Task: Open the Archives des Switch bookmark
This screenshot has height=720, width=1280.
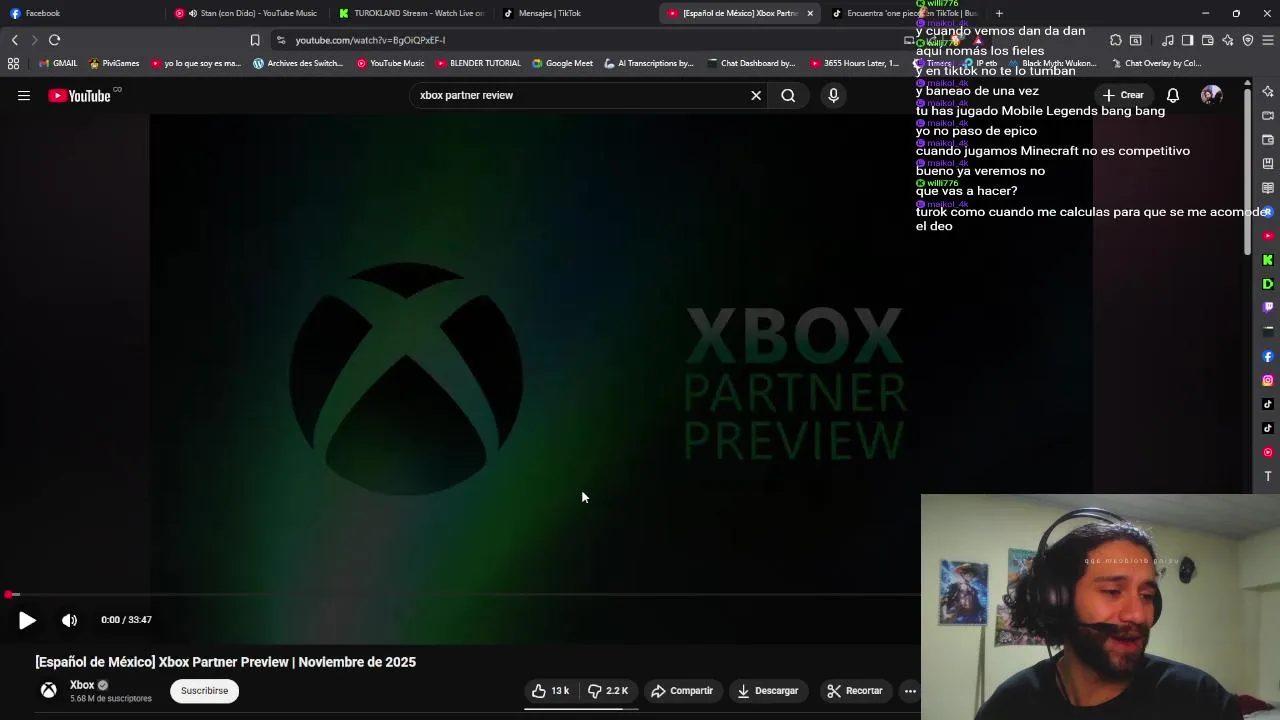Action: click(298, 63)
